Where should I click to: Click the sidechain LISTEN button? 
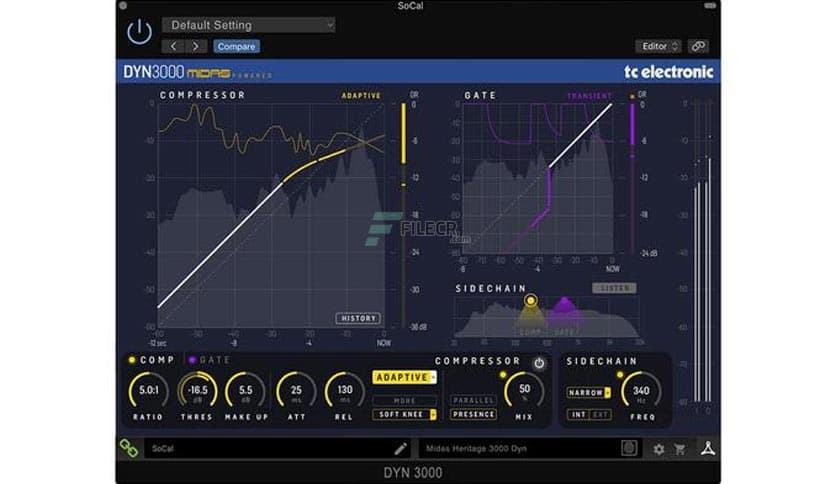pyautogui.click(x=614, y=288)
